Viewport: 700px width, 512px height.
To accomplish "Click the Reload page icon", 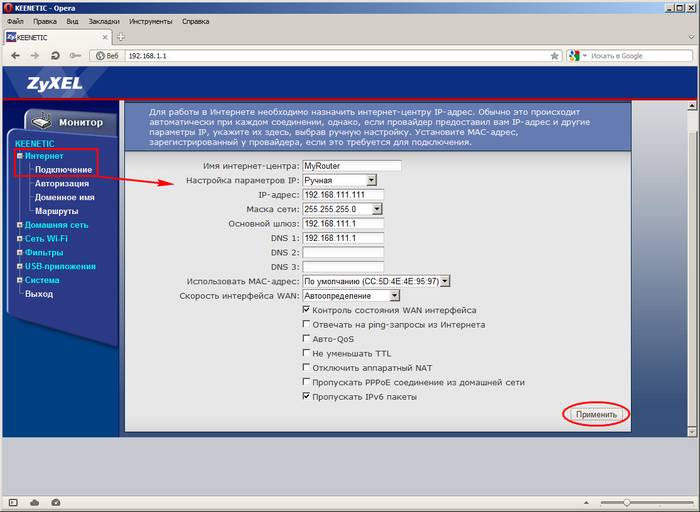I will point(54,56).
